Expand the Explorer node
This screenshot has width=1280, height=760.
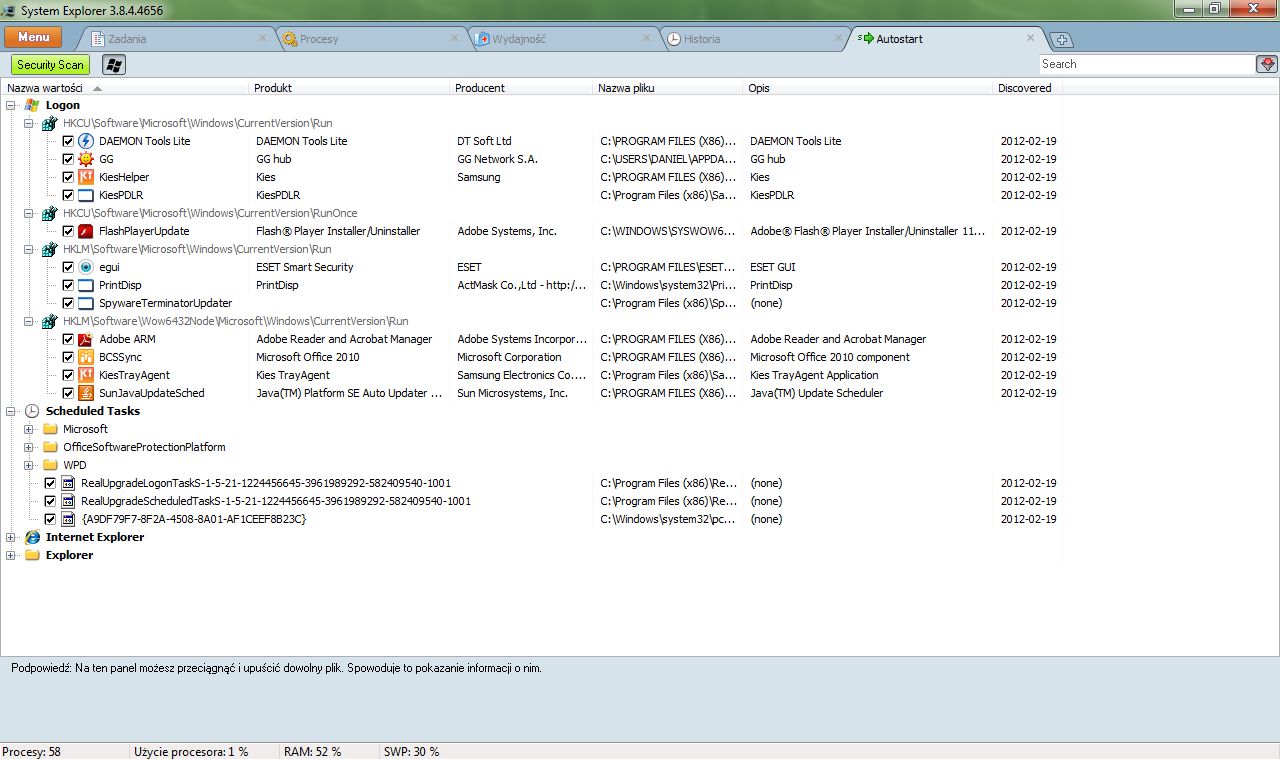click(11, 555)
